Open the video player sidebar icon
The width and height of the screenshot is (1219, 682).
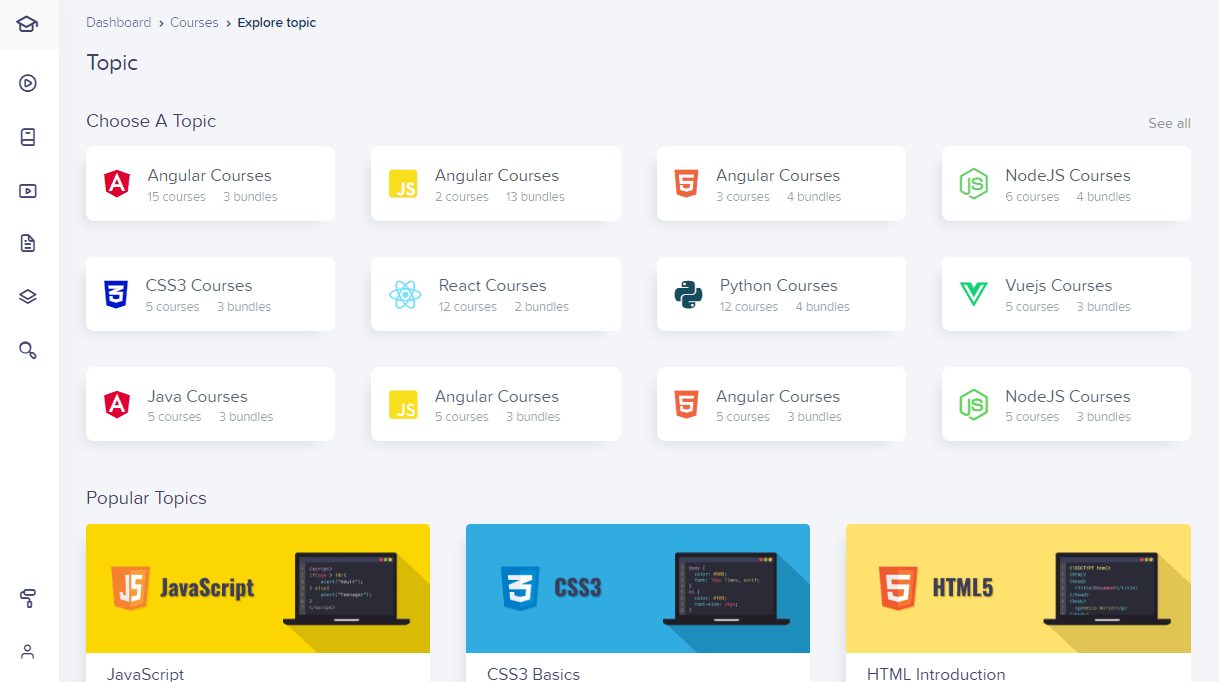click(28, 190)
